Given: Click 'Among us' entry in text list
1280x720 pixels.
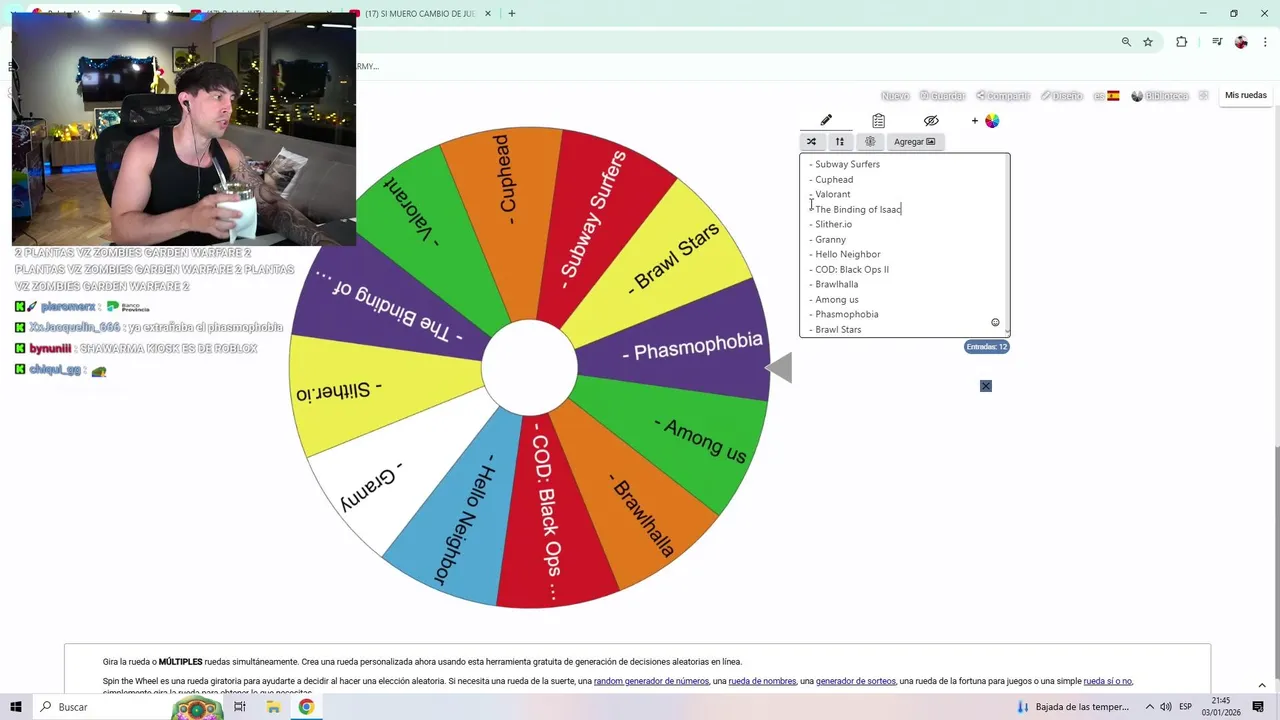Looking at the screenshot, I should coord(836,300).
